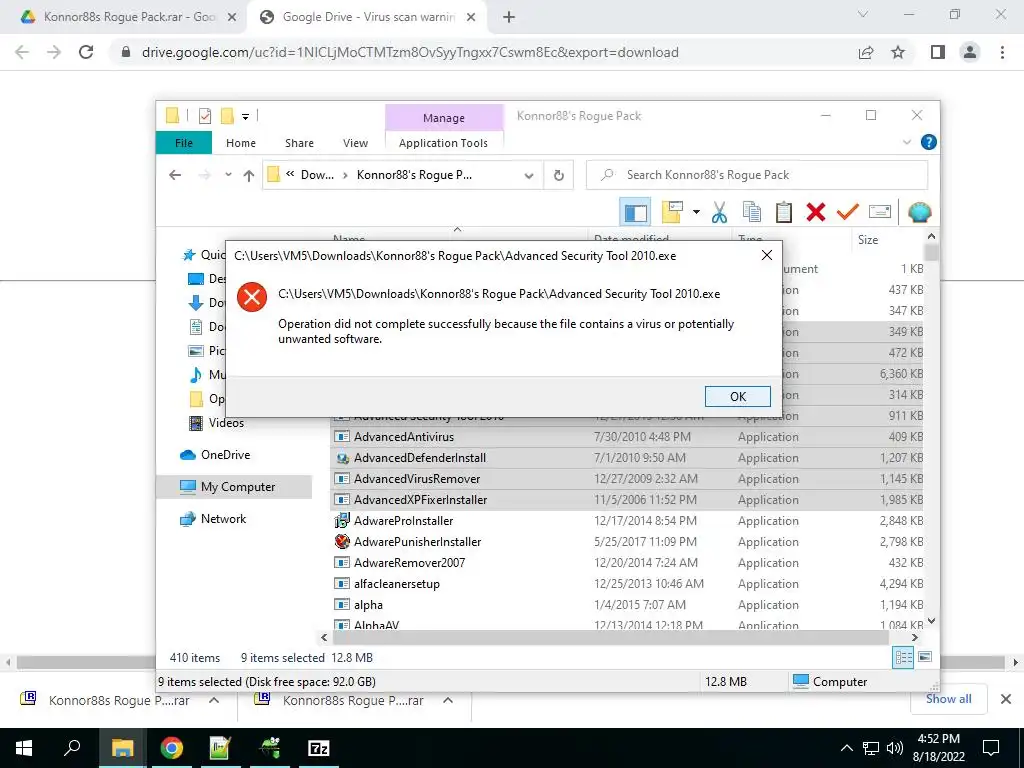Click the Search Konnor88's Rogue Pack field
Image resolution: width=1024 pixels, height=768 pixels.
[x=757, y=175]
